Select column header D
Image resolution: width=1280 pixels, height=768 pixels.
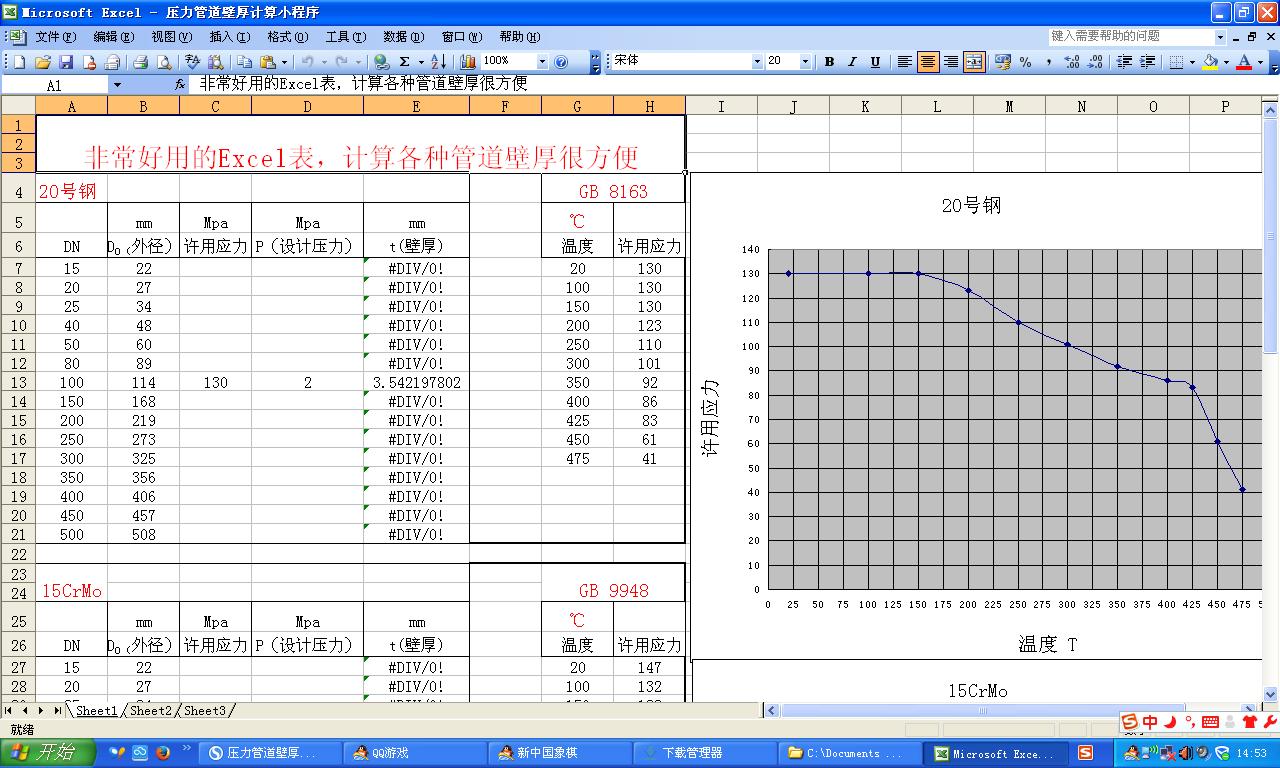pos(307,106)
